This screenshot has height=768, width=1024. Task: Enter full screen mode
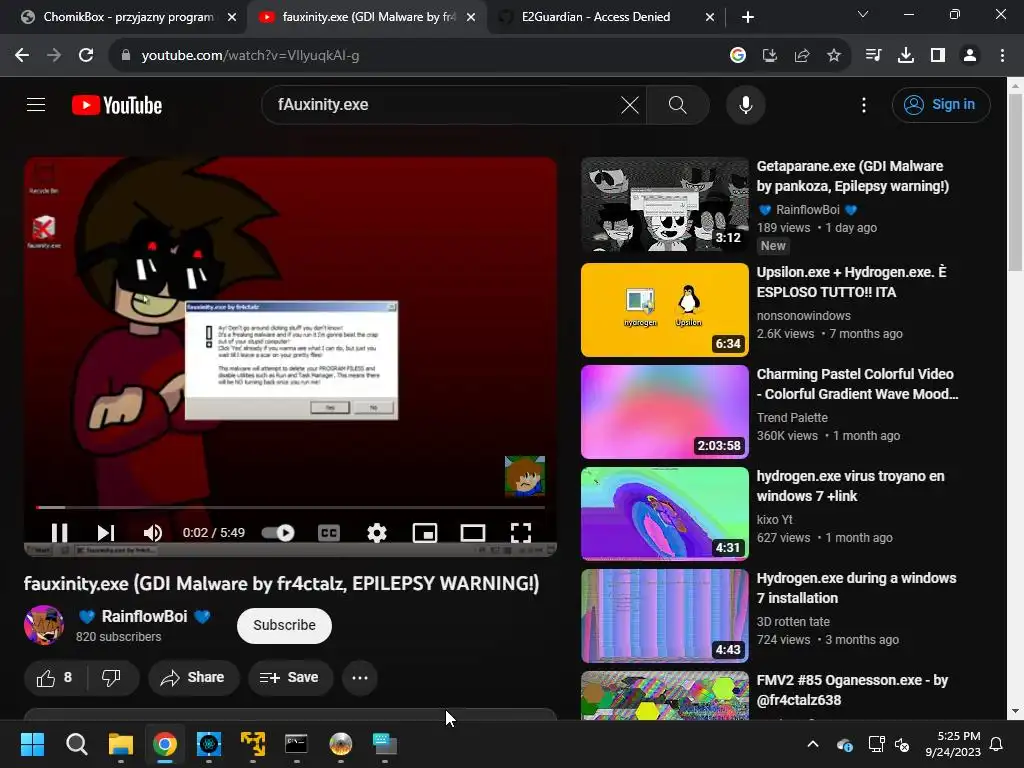520,533
